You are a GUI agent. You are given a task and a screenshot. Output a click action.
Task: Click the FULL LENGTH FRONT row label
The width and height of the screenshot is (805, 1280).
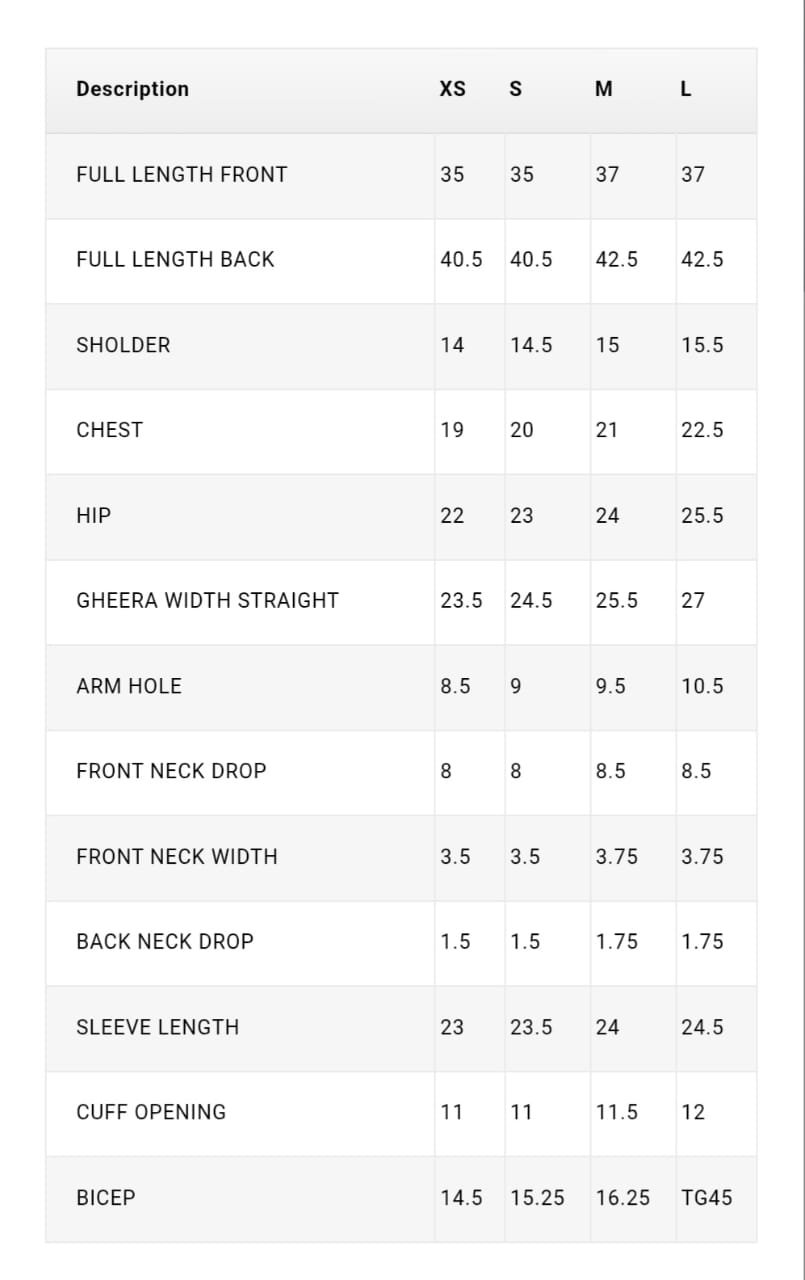(182, 174)
